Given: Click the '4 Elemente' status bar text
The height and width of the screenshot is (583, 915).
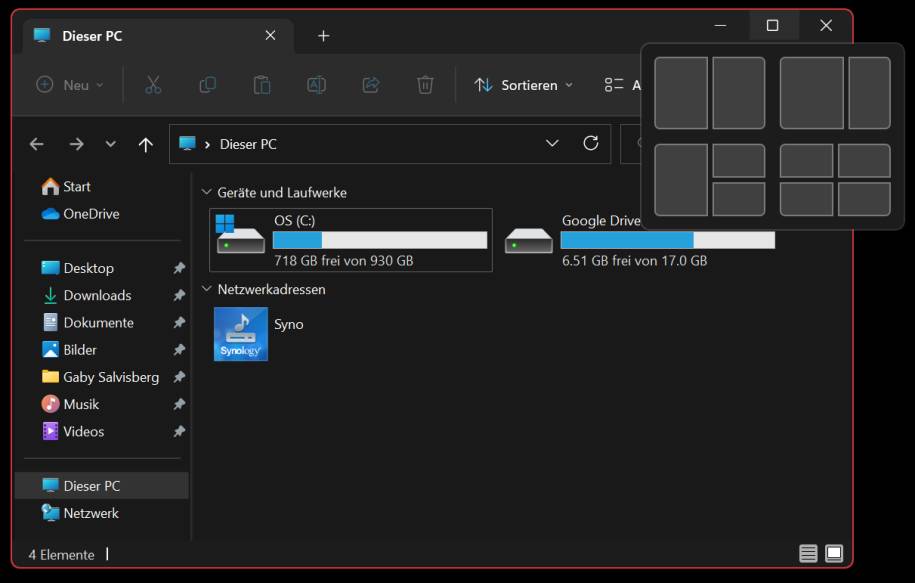Looking at the screenshot, I should click(x=61, y=554).
